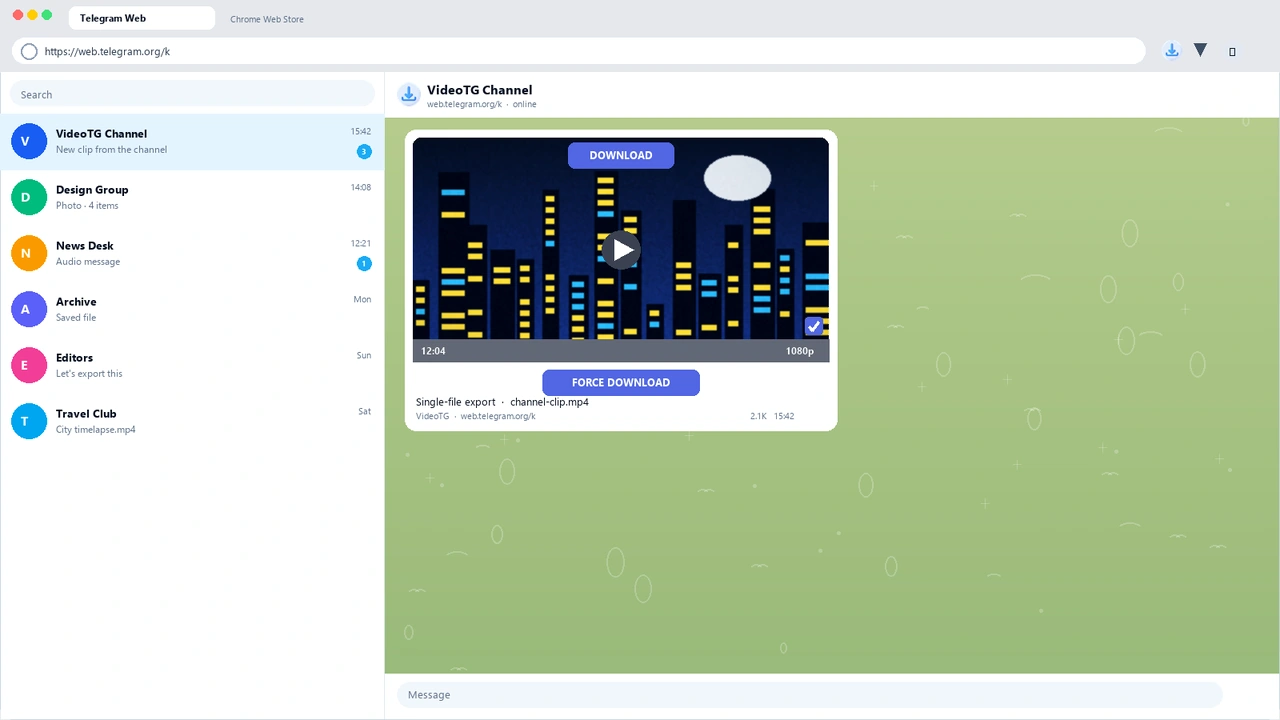Click the purple A avatar

29,309
